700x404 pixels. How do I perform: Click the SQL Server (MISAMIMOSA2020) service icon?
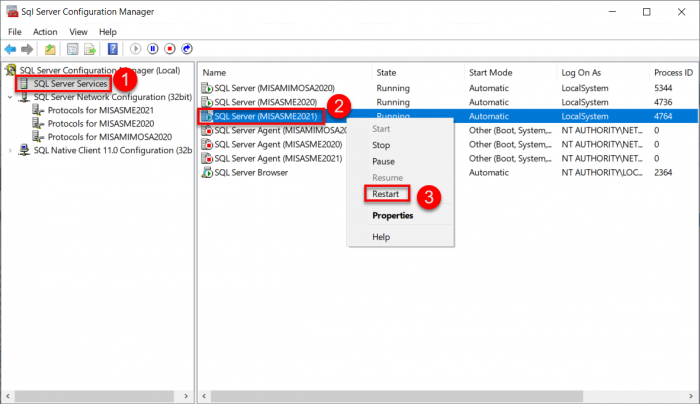pos(207,88)
